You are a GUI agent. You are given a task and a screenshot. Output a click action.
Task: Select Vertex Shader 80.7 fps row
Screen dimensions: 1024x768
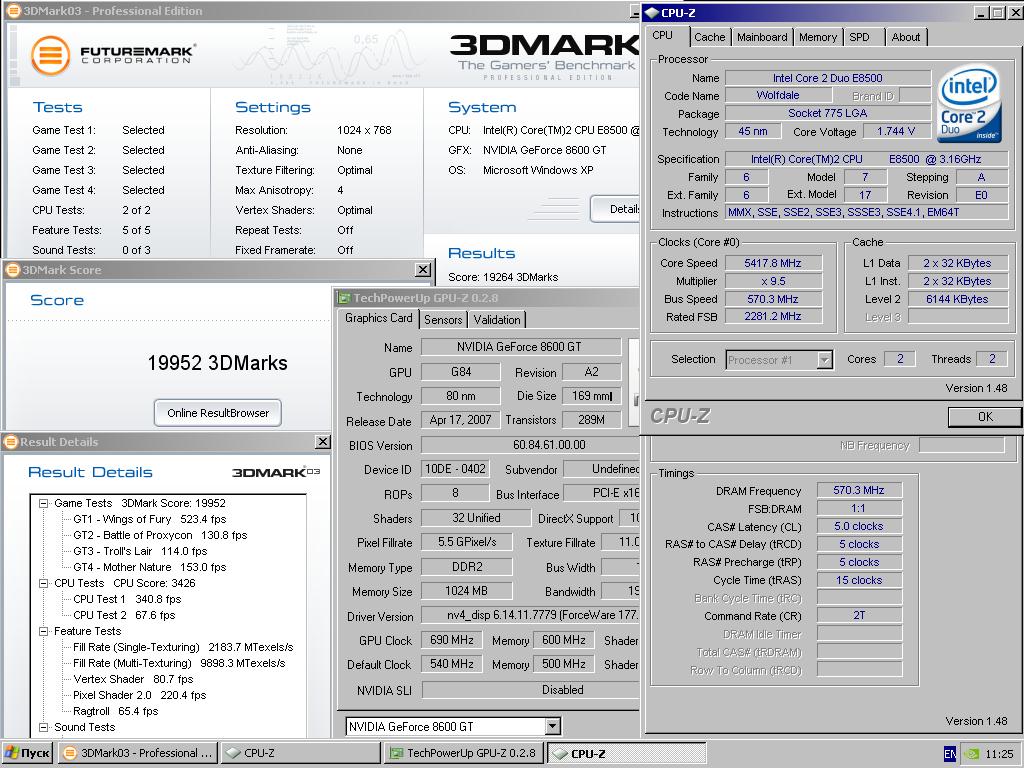pyautogui.click(x=133, y=679)
